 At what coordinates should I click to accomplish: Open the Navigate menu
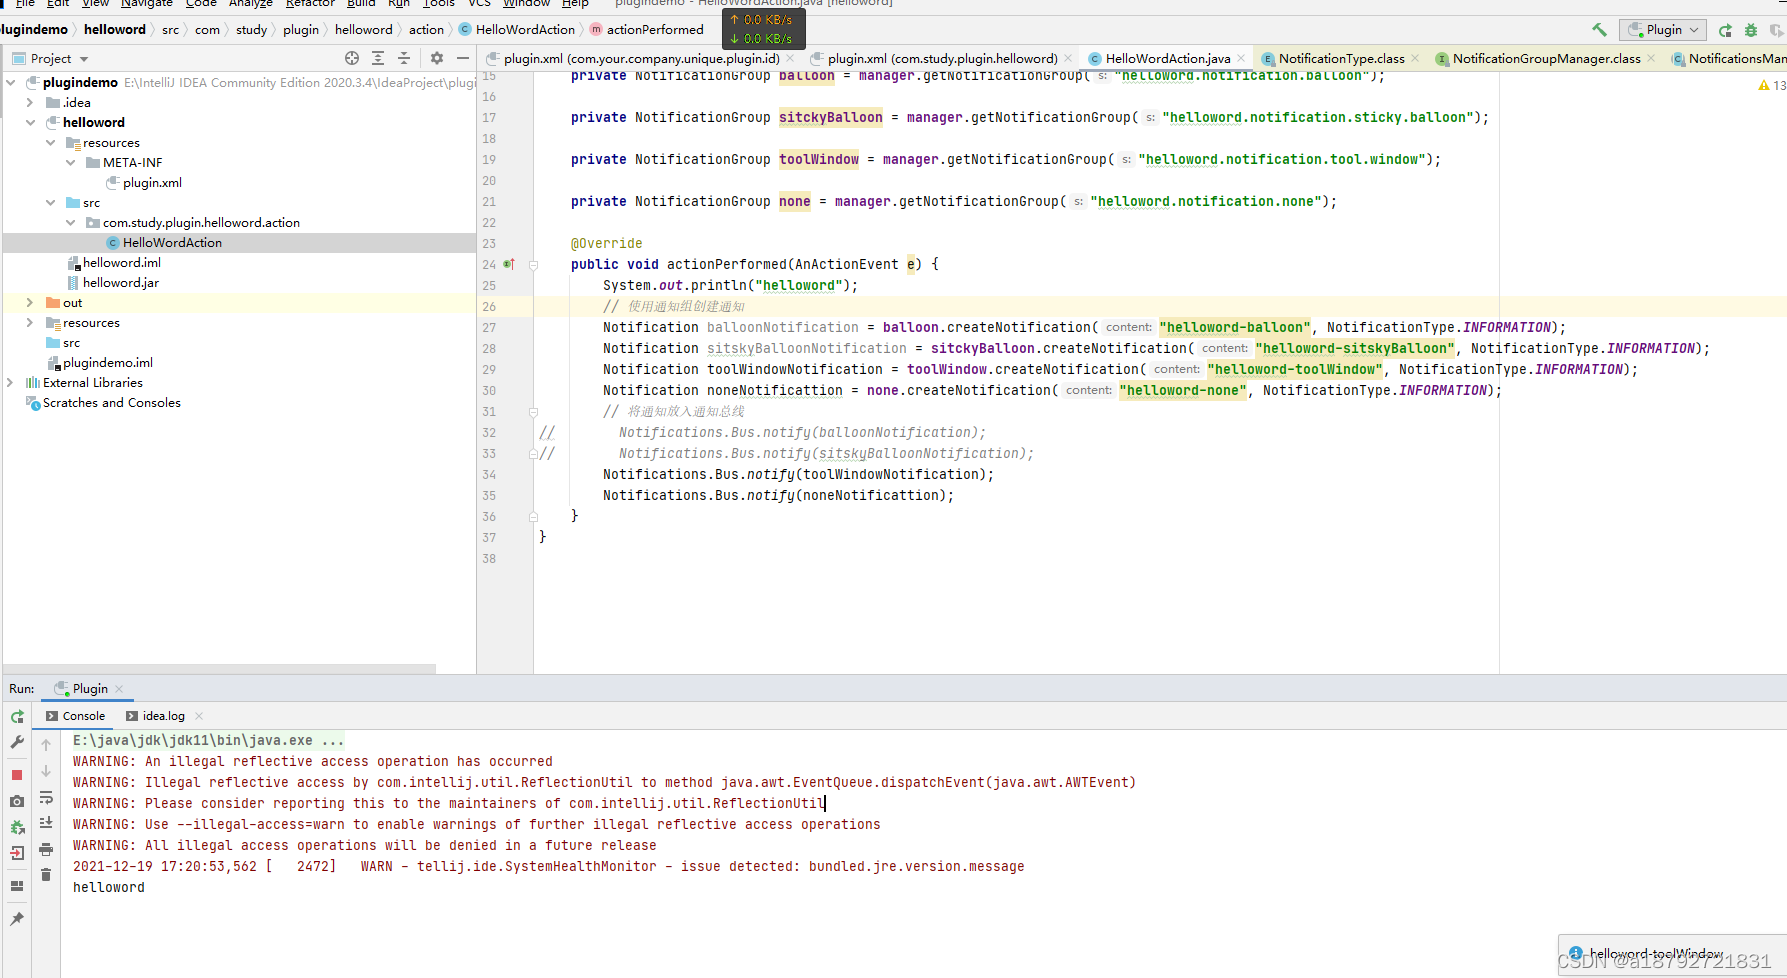tap(147, 4)
